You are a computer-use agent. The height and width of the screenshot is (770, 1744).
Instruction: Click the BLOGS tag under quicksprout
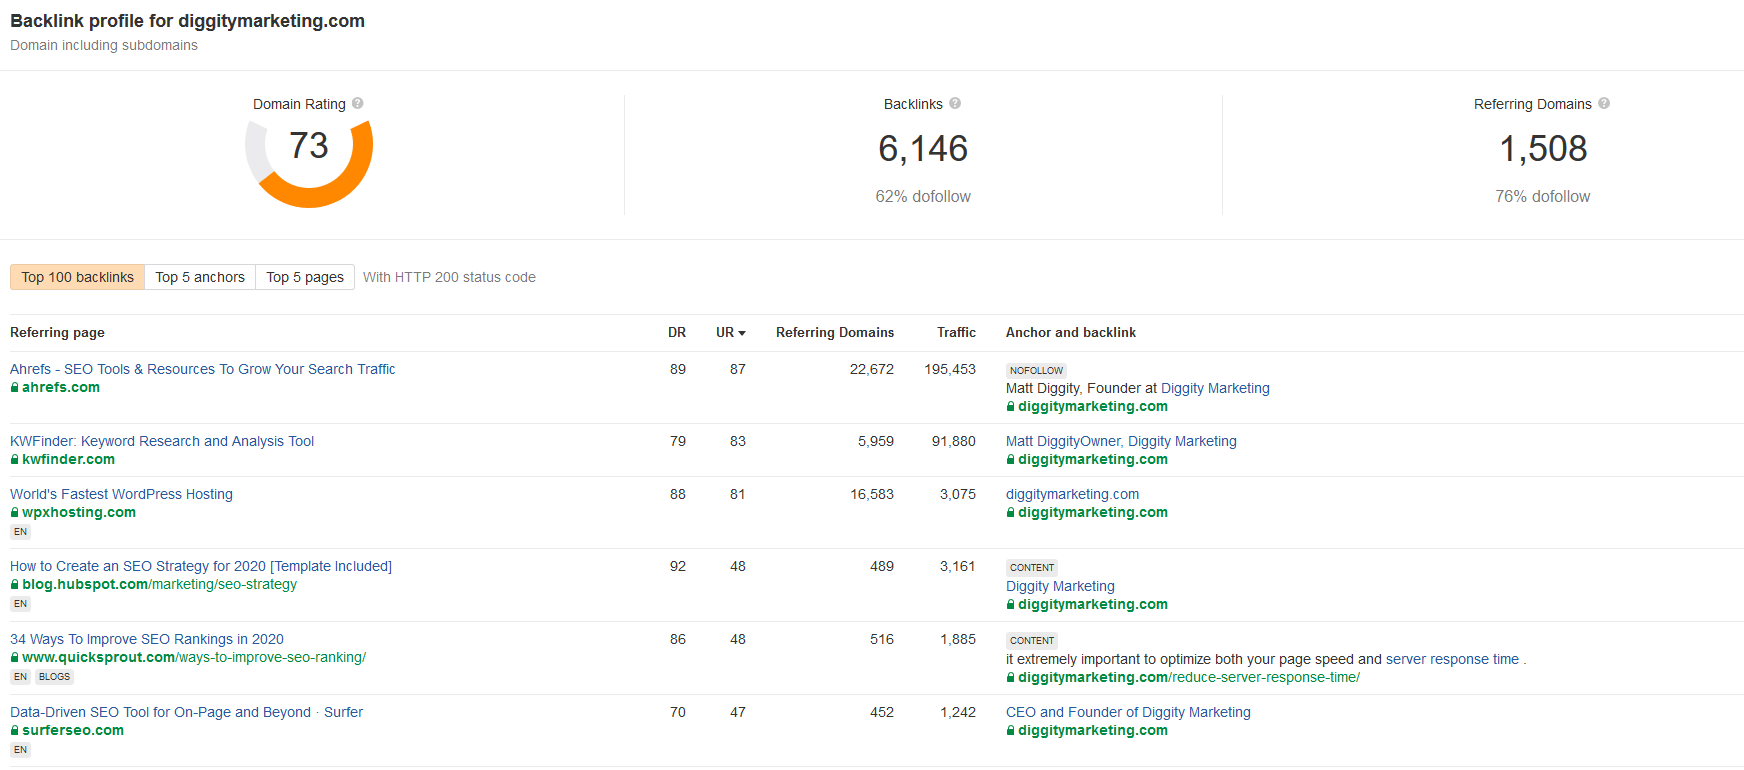[54, 677]
